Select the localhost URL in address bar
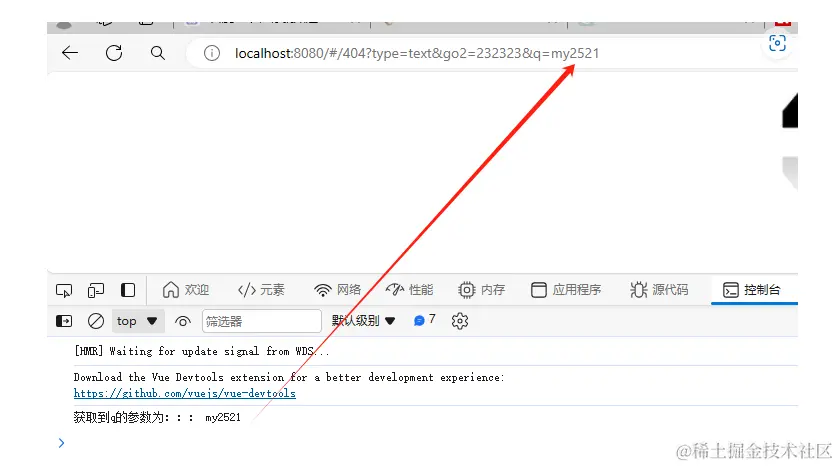Screen dimensions: 839x467 click(x=417, y=53)
